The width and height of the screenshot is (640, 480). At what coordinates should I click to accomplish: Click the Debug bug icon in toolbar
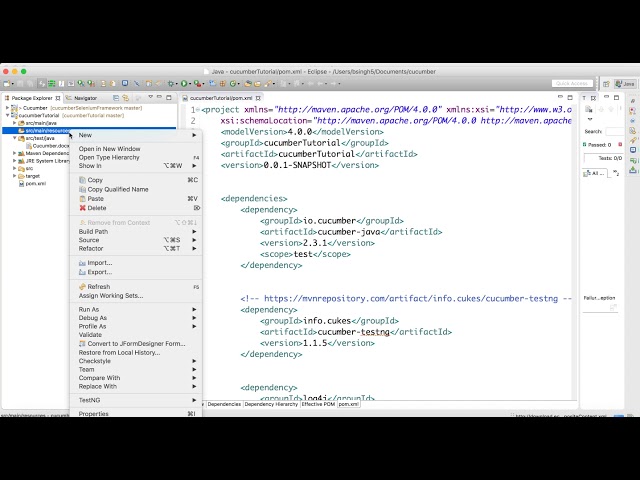pyautogui.click(x=171, y=84)
